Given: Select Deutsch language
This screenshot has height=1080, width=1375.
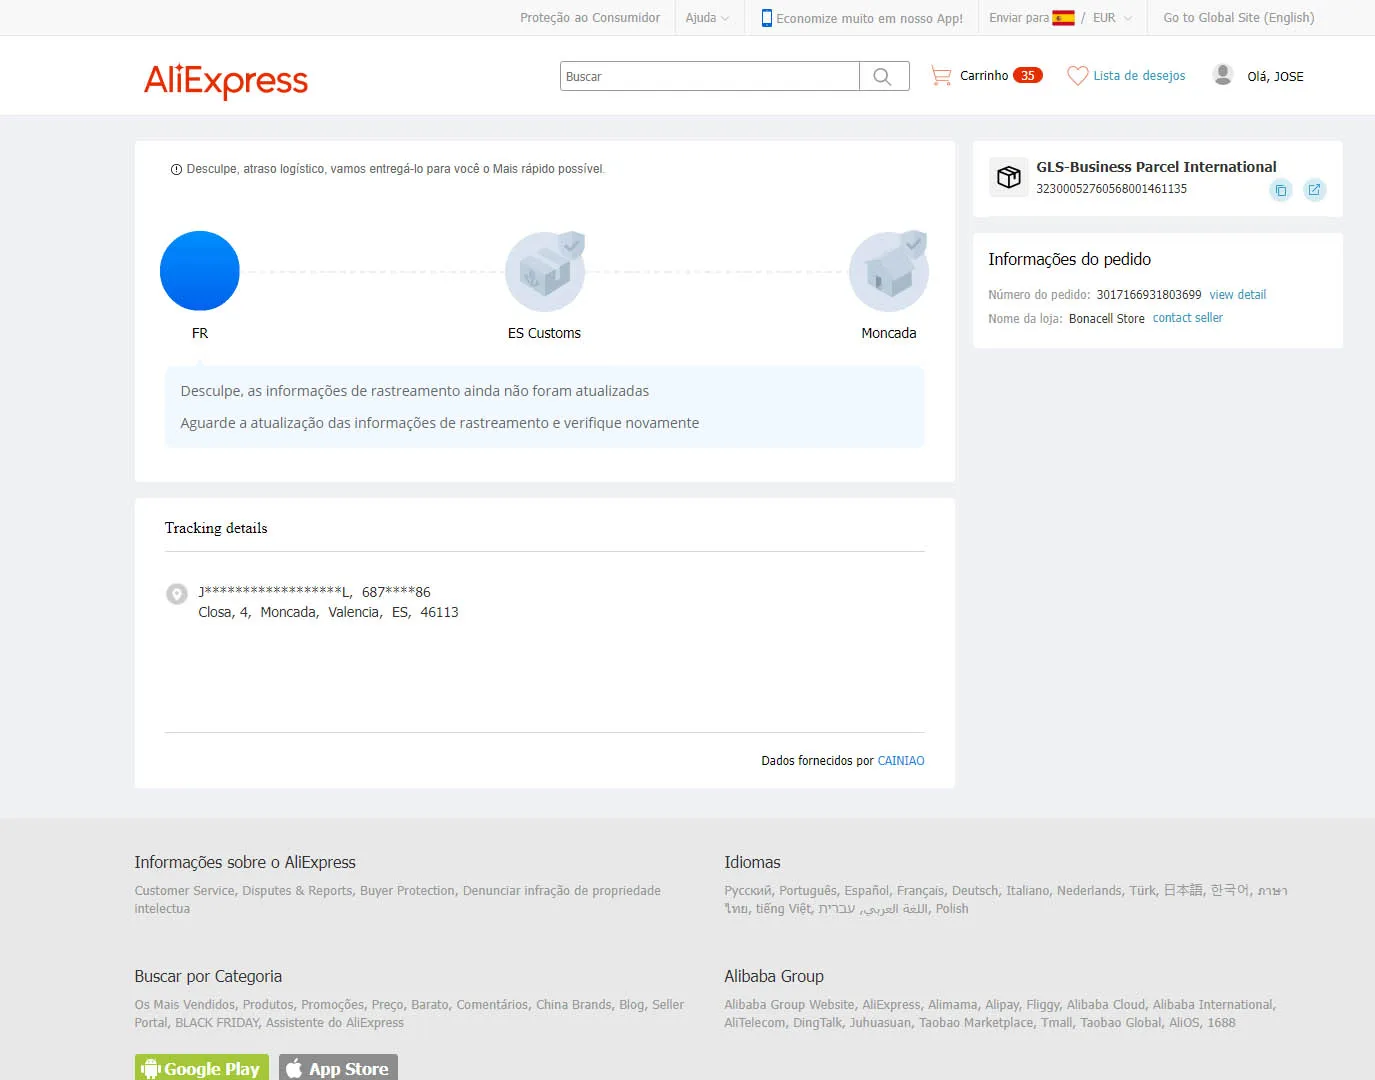Looking at the screenshot, I should tap(975, 891).
